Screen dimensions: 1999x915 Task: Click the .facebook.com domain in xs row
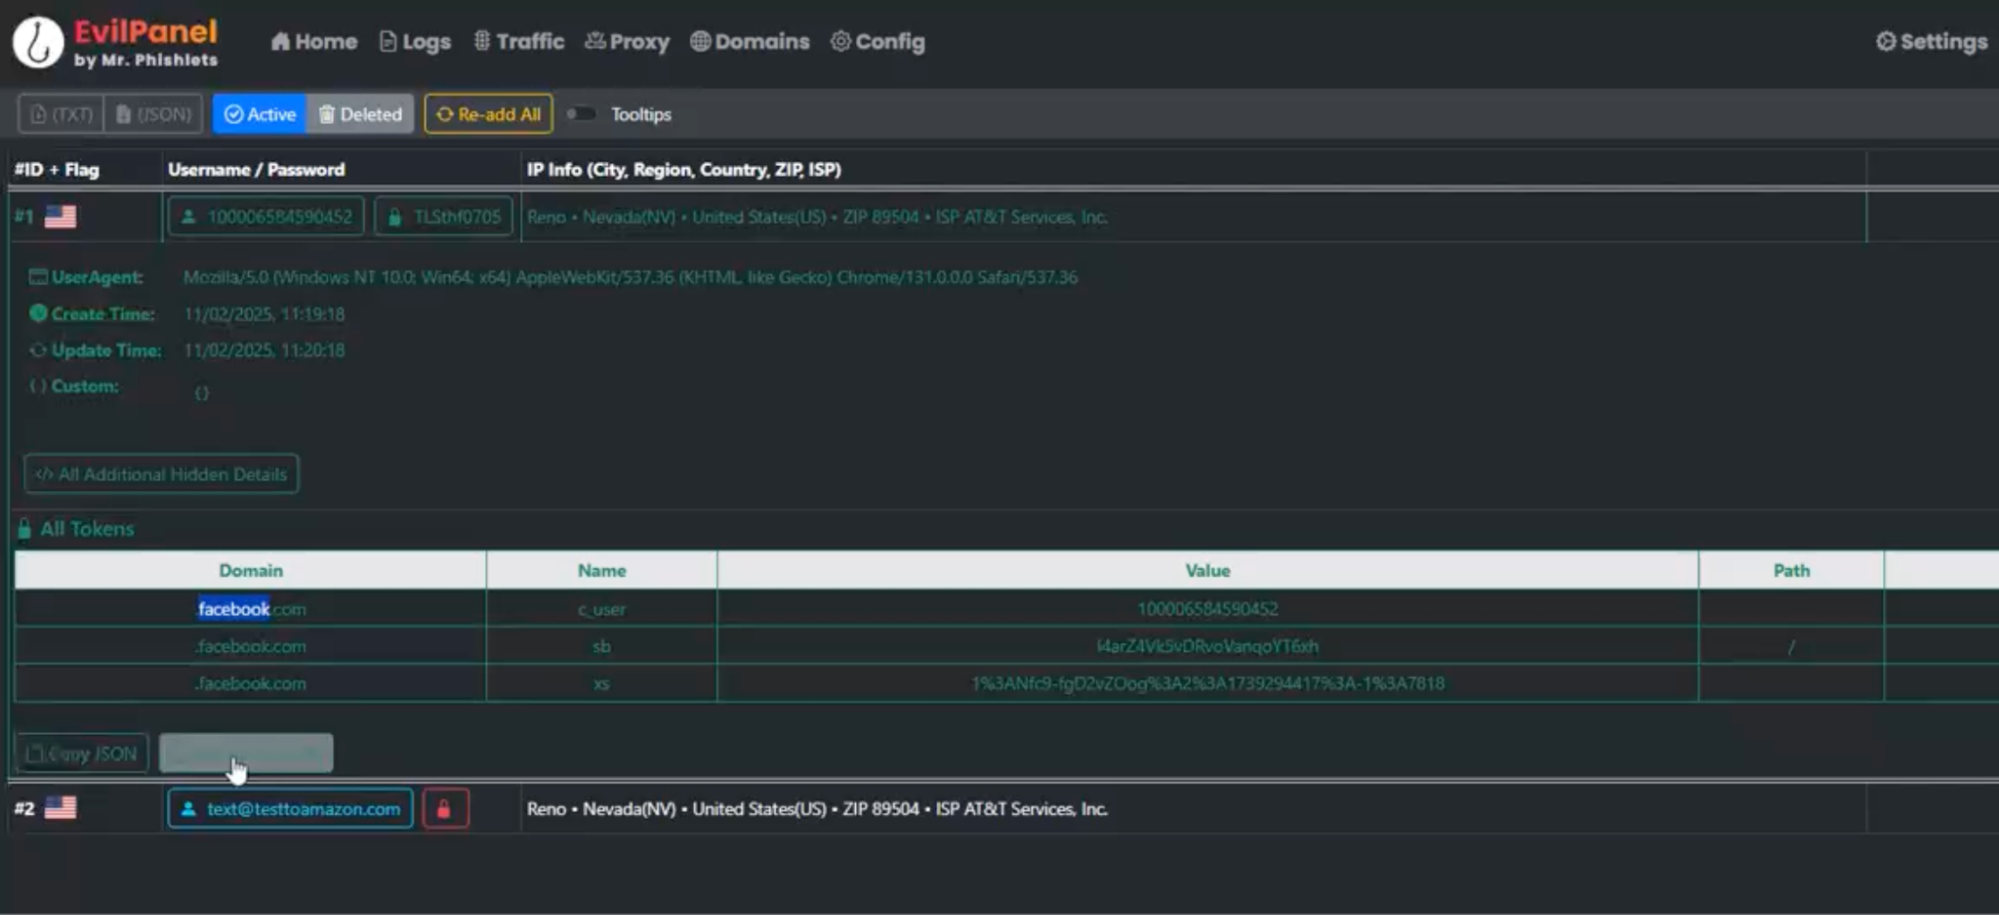[x=250, y=683]
